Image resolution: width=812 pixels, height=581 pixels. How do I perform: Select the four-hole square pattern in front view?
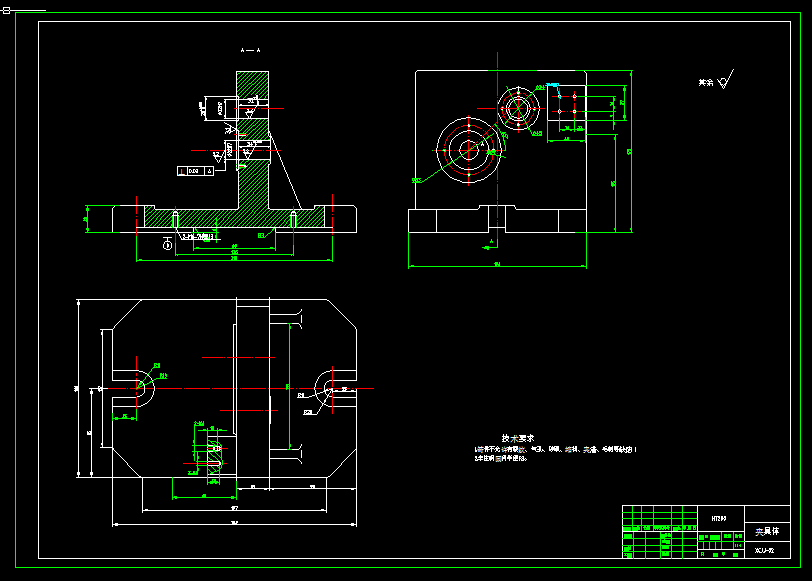(x=567, y=104)
